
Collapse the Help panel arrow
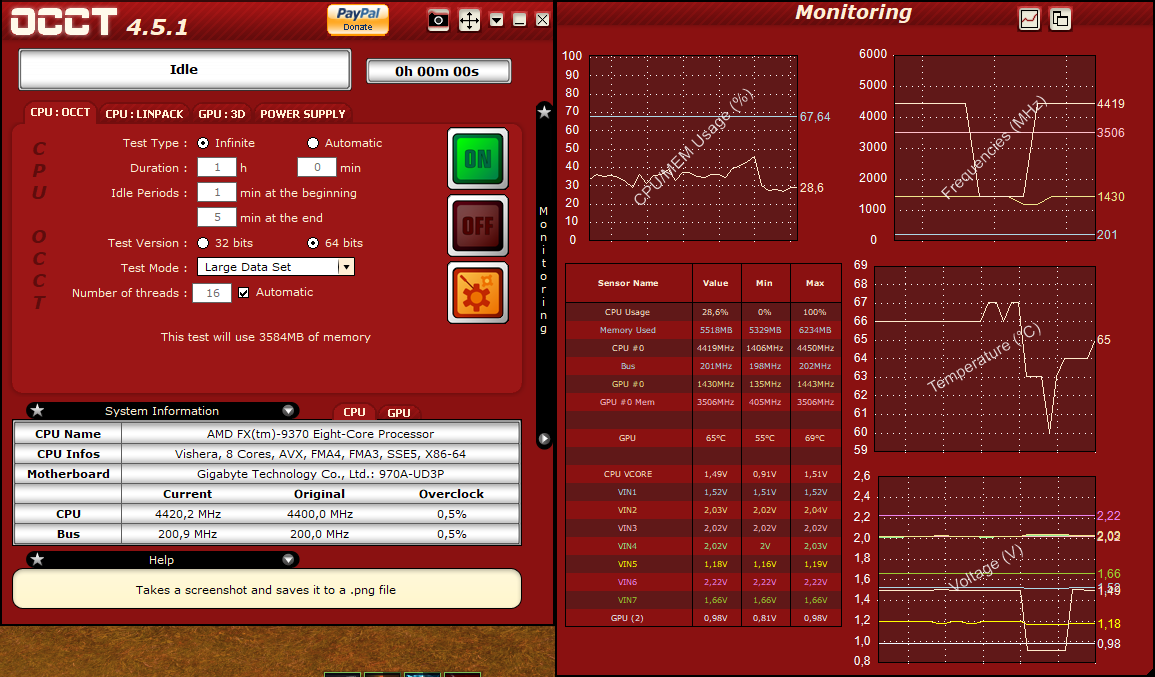coord(288,560)
